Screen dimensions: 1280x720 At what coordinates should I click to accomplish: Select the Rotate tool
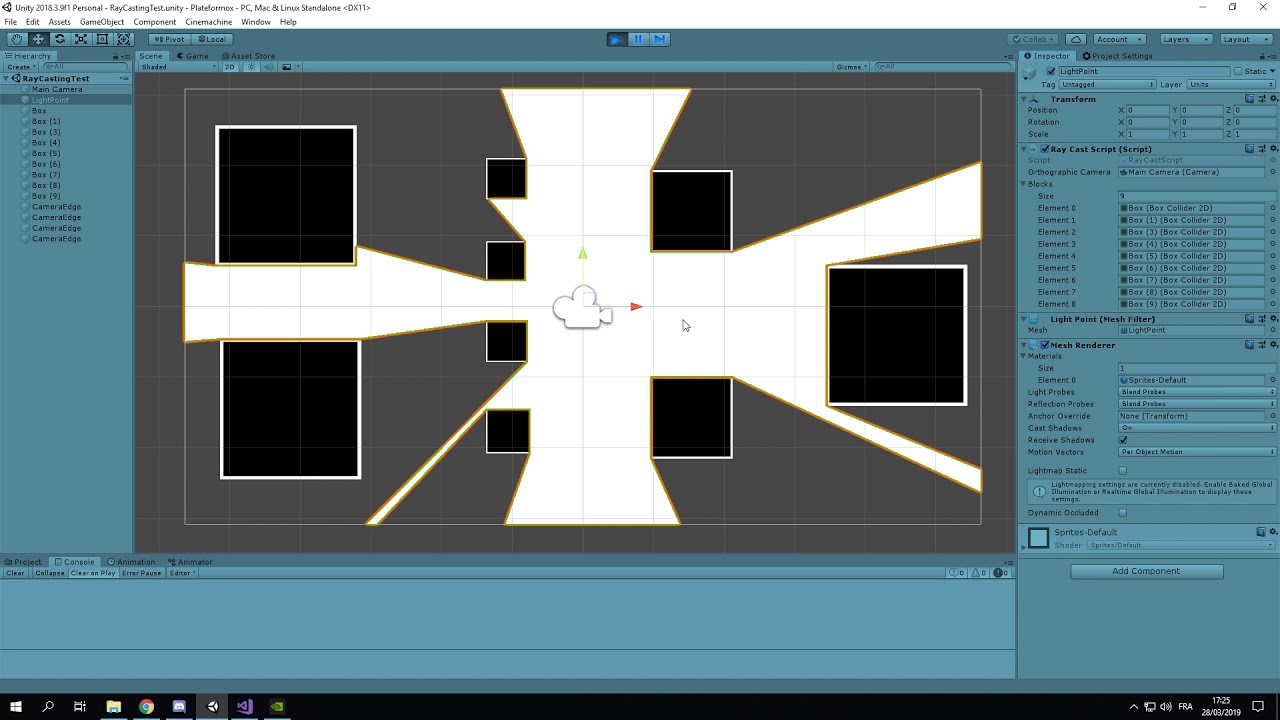tap(59, 38)
